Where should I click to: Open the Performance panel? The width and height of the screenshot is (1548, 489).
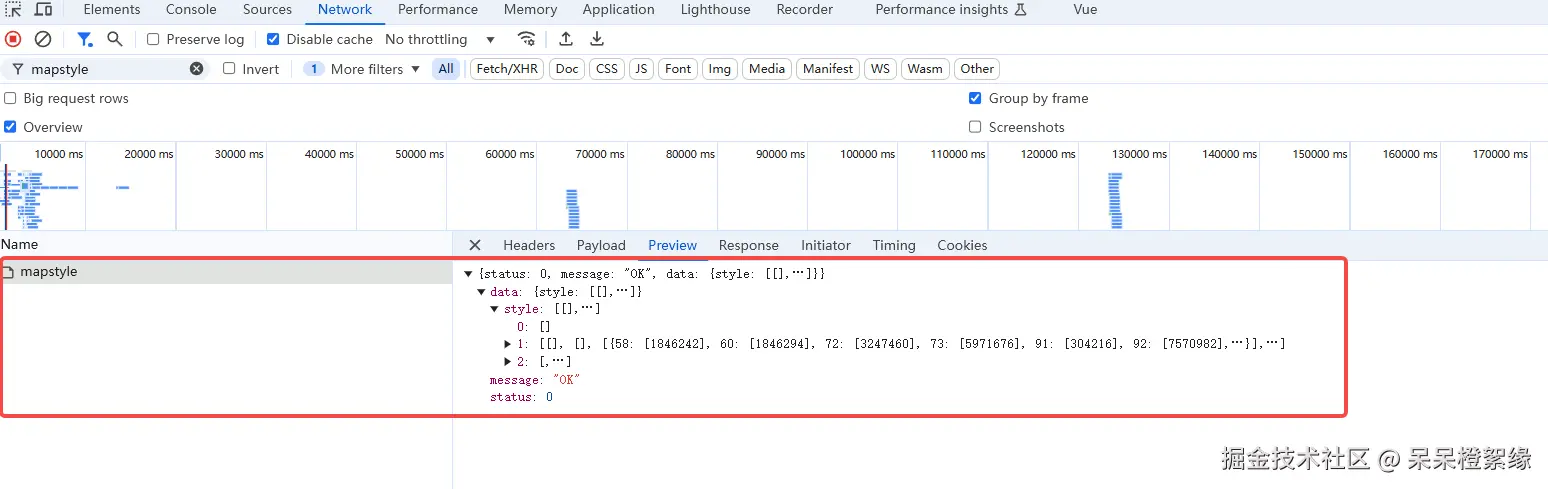pos(438,9)
